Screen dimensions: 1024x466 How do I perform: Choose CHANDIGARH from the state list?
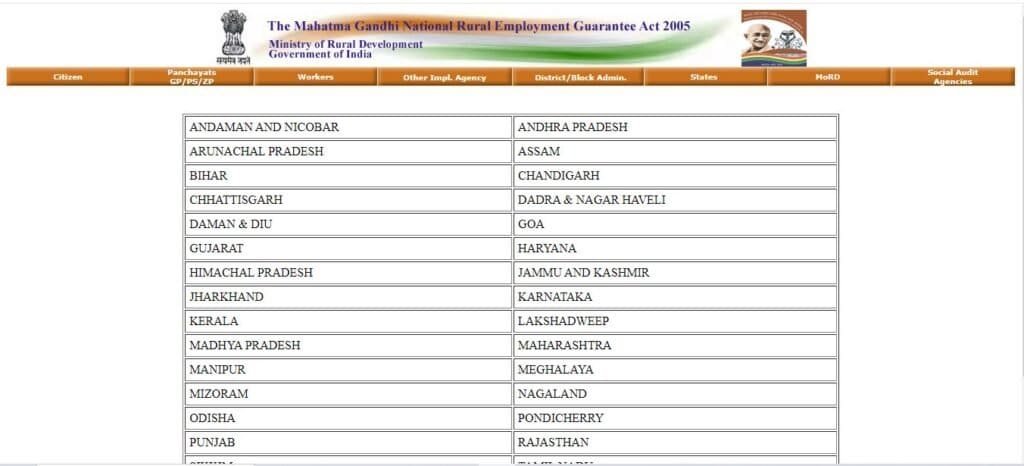(x=558, y=176)
